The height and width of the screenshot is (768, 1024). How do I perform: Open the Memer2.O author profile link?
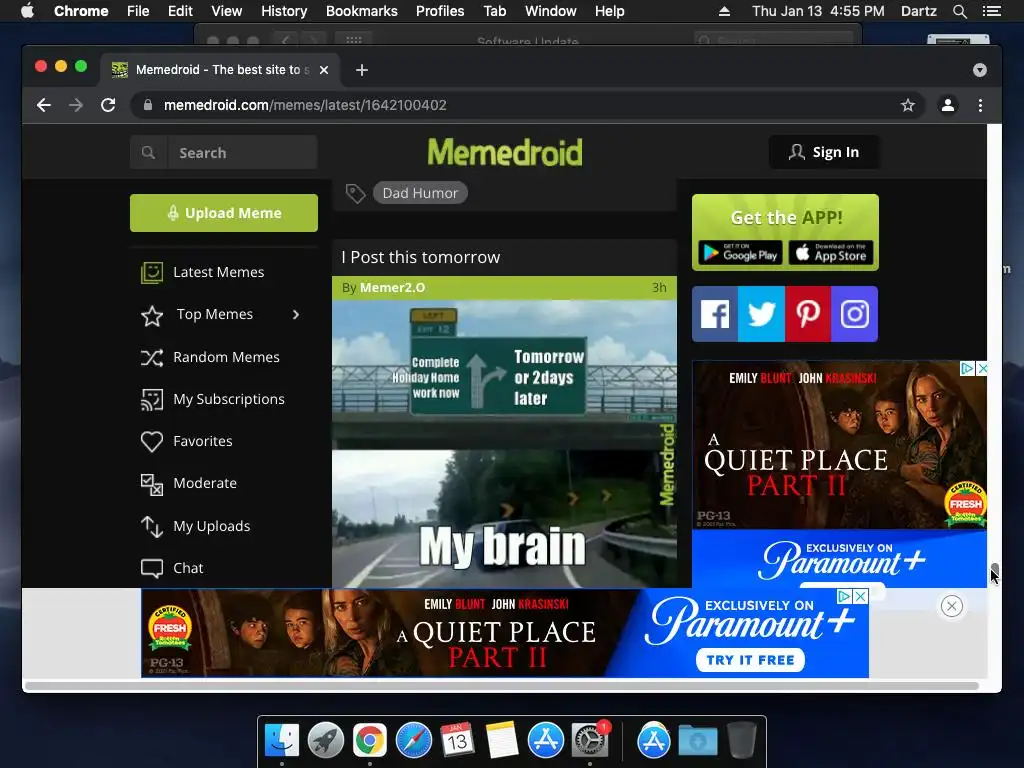392,288
